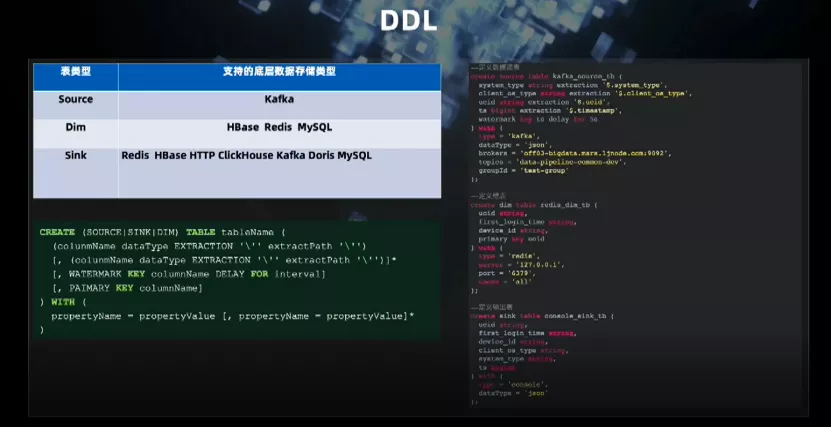The height and width of the screenshot is (428, 832).
Task: Click "console_sink_tb" in the sink table code
Action: point(575,316)
